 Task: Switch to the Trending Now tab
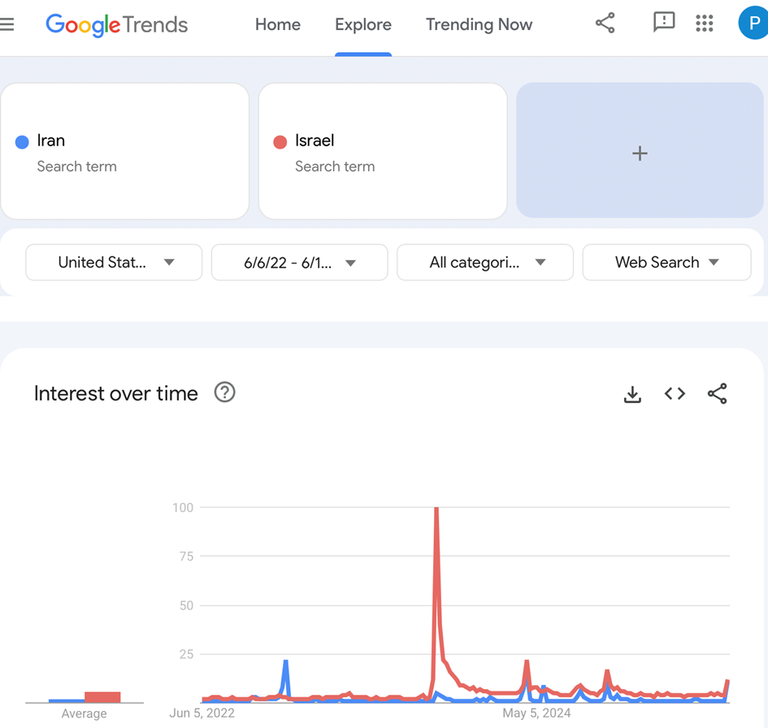[479, 25]
